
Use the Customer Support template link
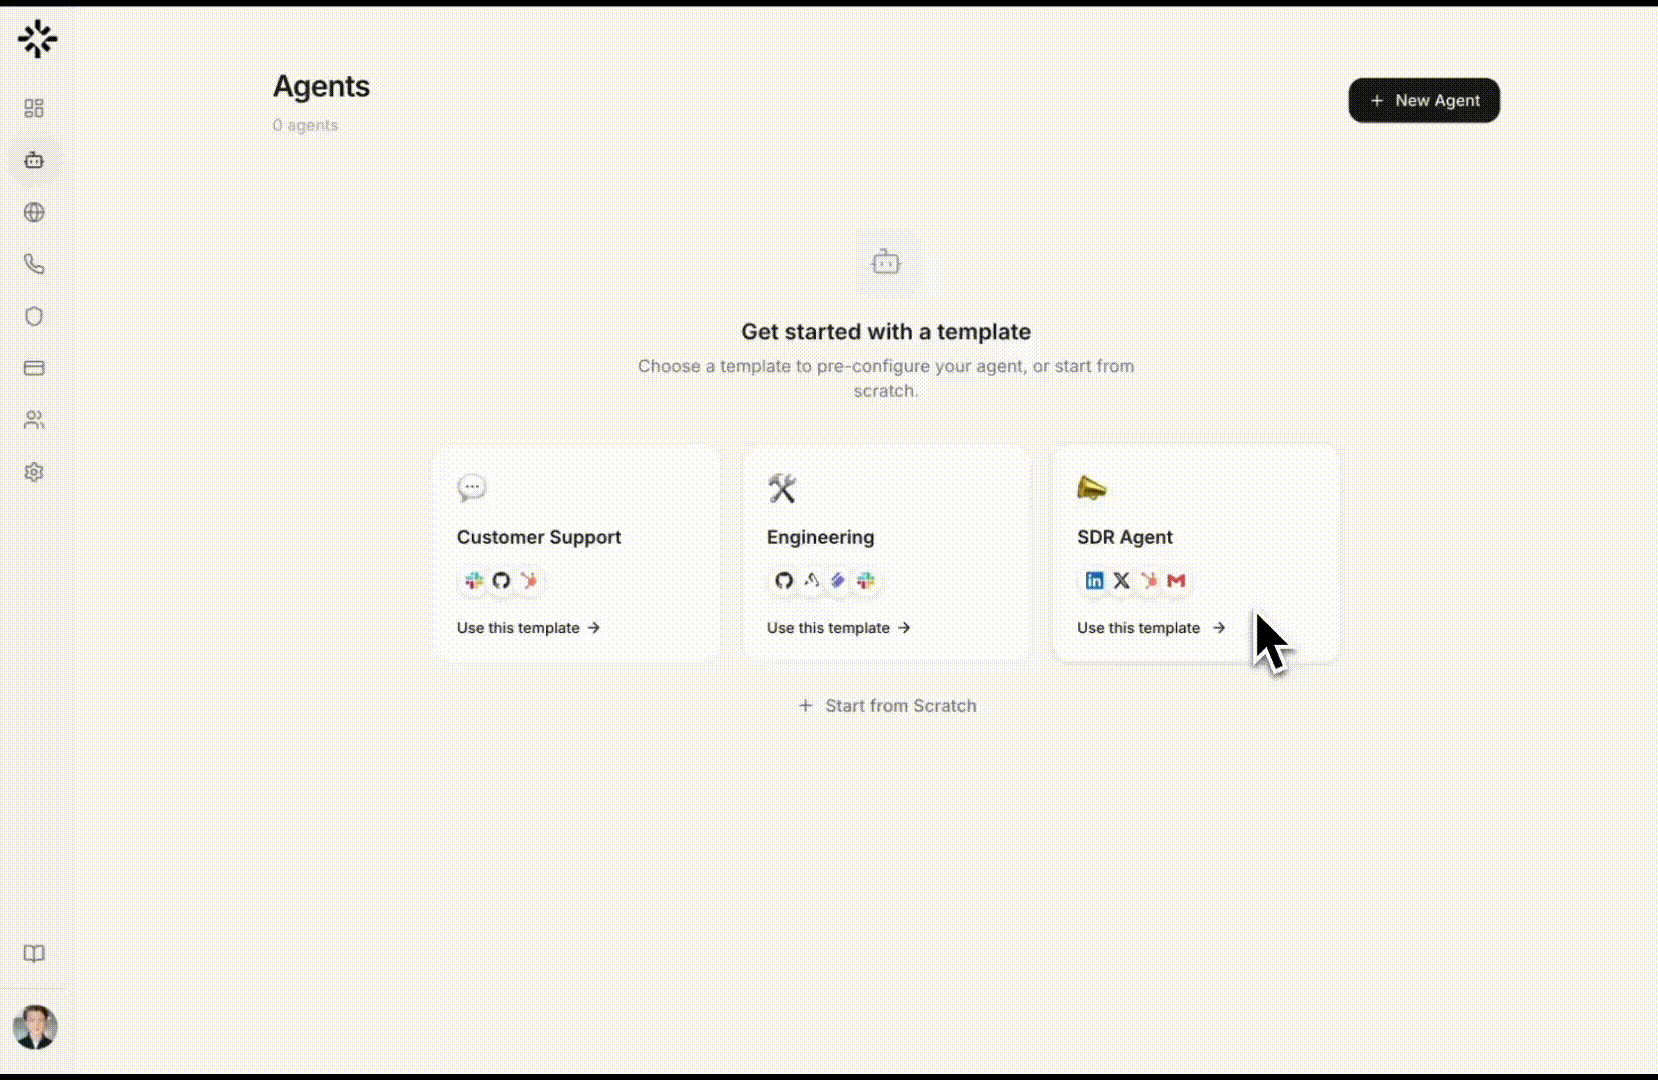(528, 628)
